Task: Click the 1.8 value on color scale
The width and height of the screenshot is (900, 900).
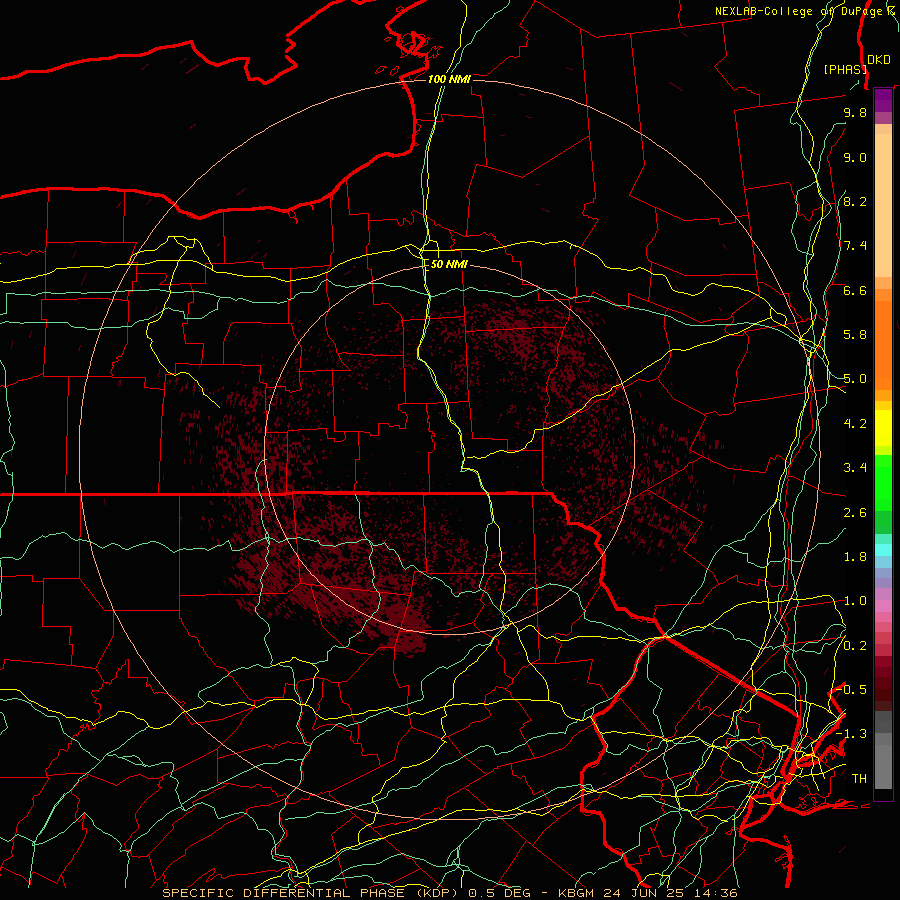Action: tap(855, 557)
